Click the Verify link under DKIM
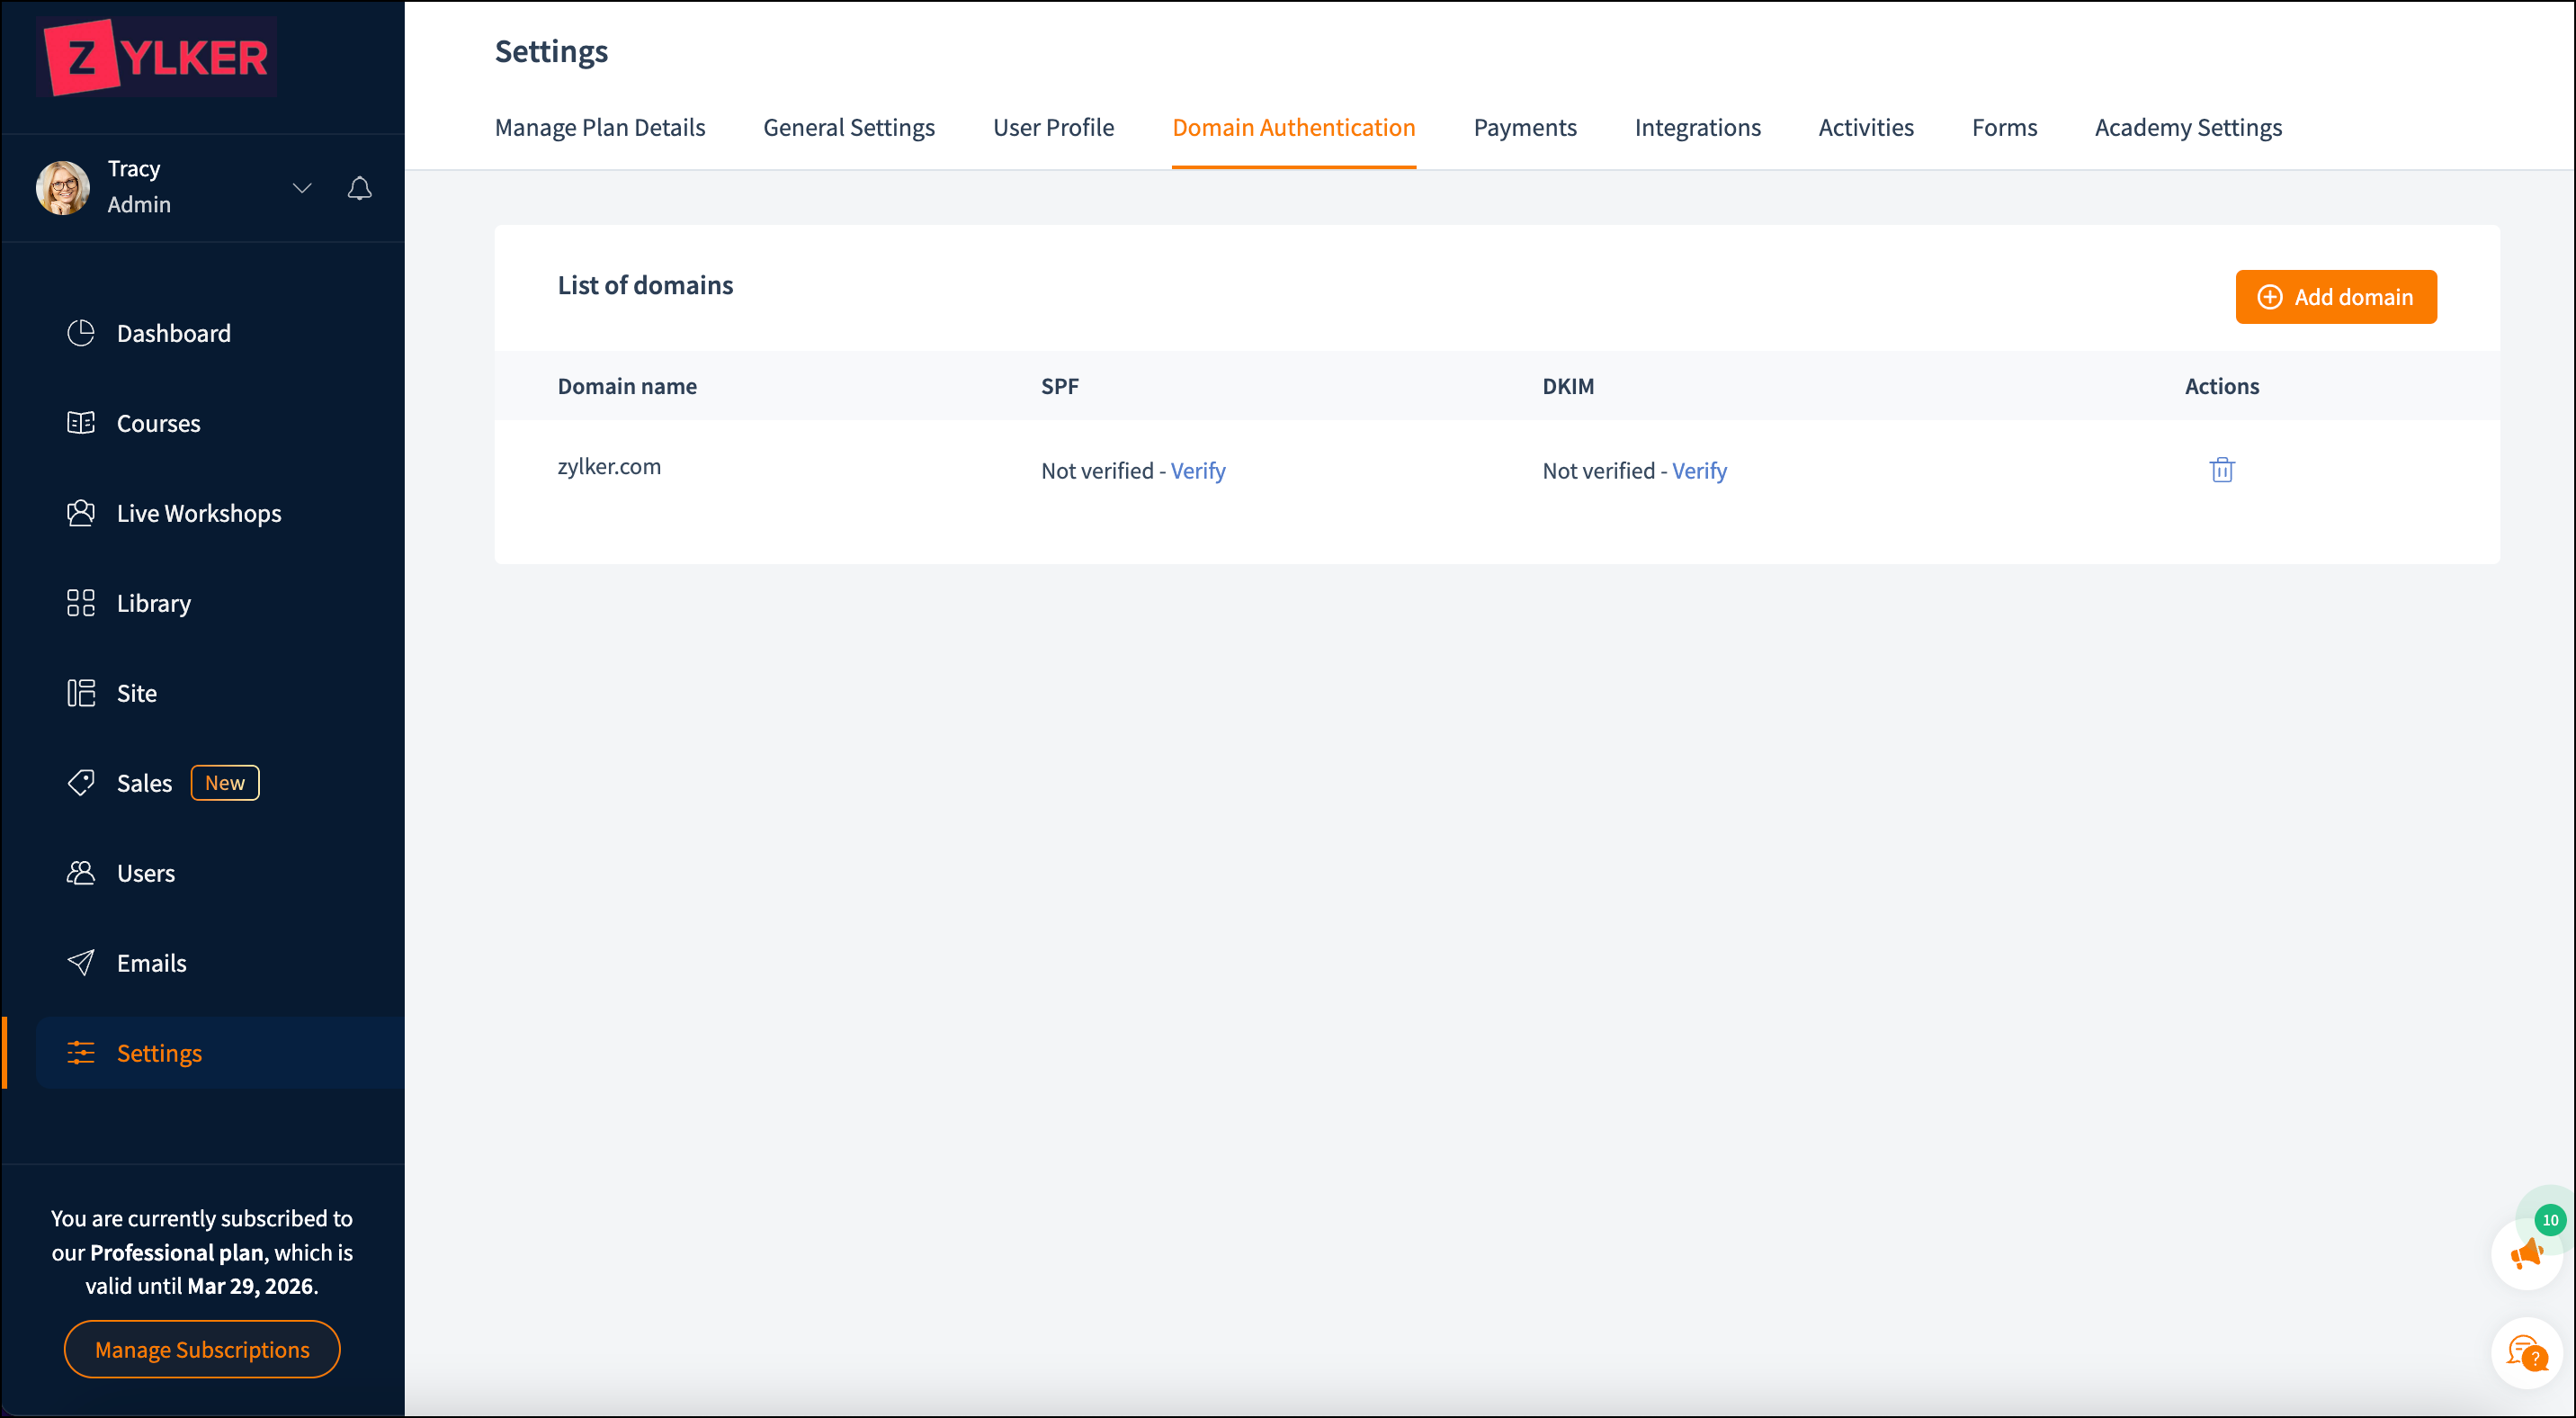The image size is (2576, 1418). [x=1698, y=471]
